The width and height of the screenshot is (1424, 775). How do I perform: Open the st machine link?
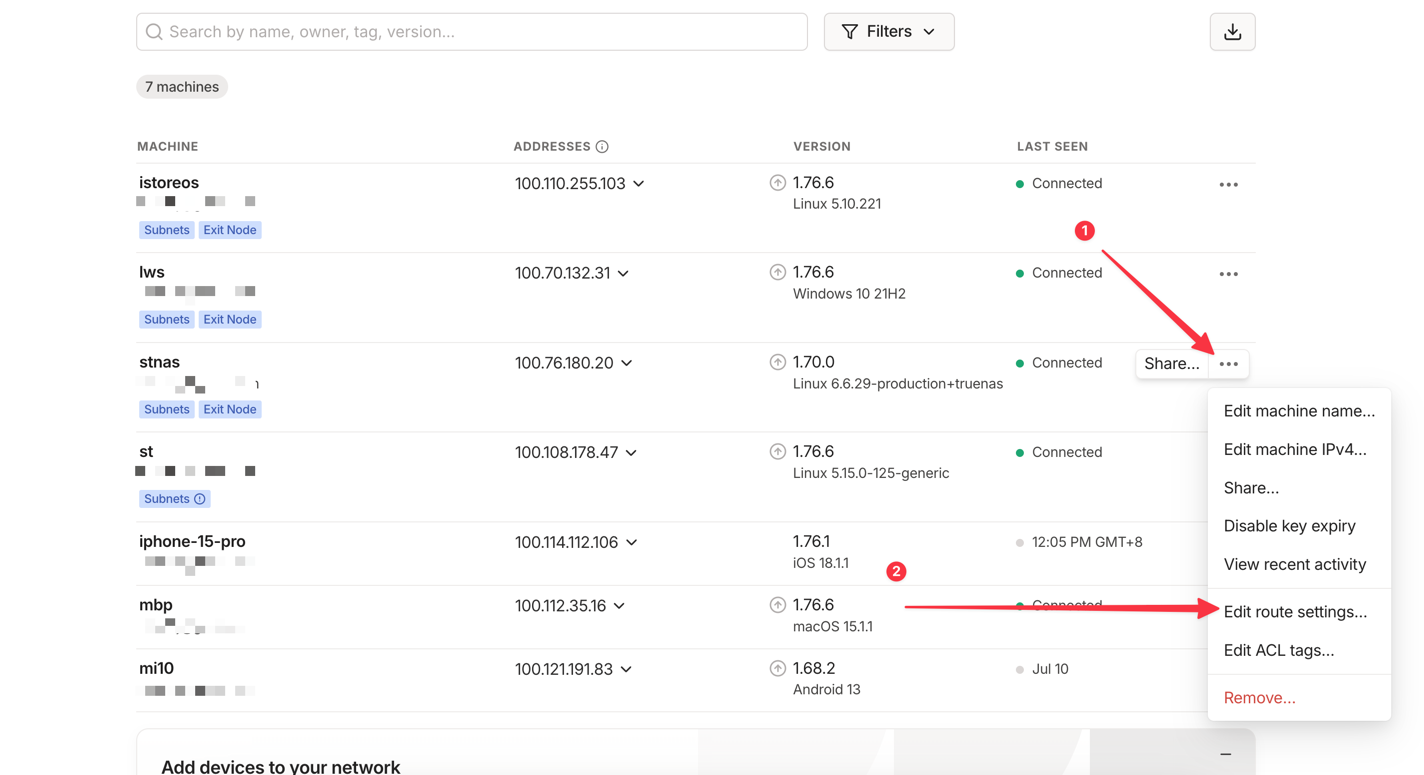pyautogui.click(x=146, y=452)
